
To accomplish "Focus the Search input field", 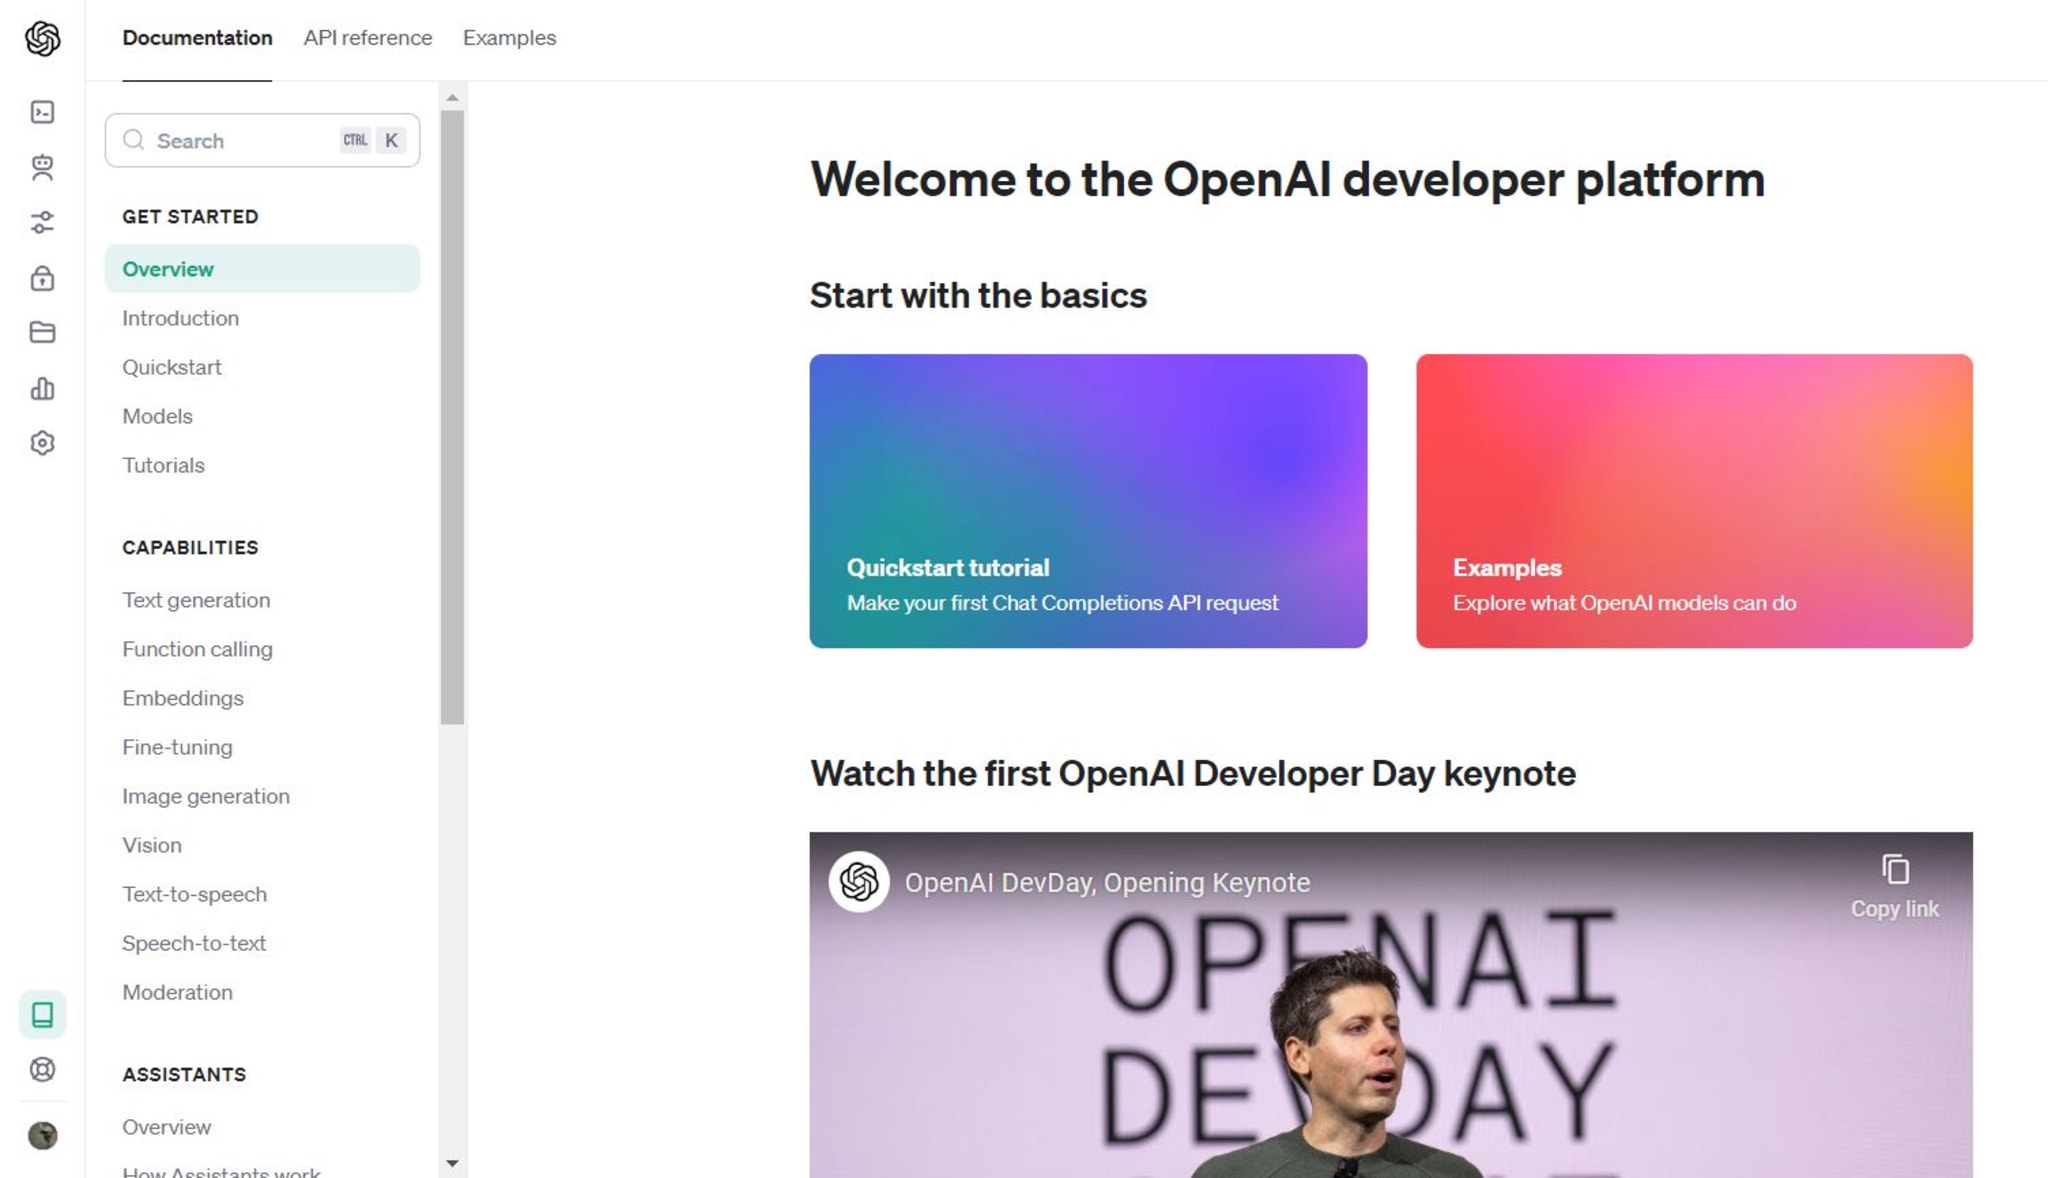I will tap(262, 140).
